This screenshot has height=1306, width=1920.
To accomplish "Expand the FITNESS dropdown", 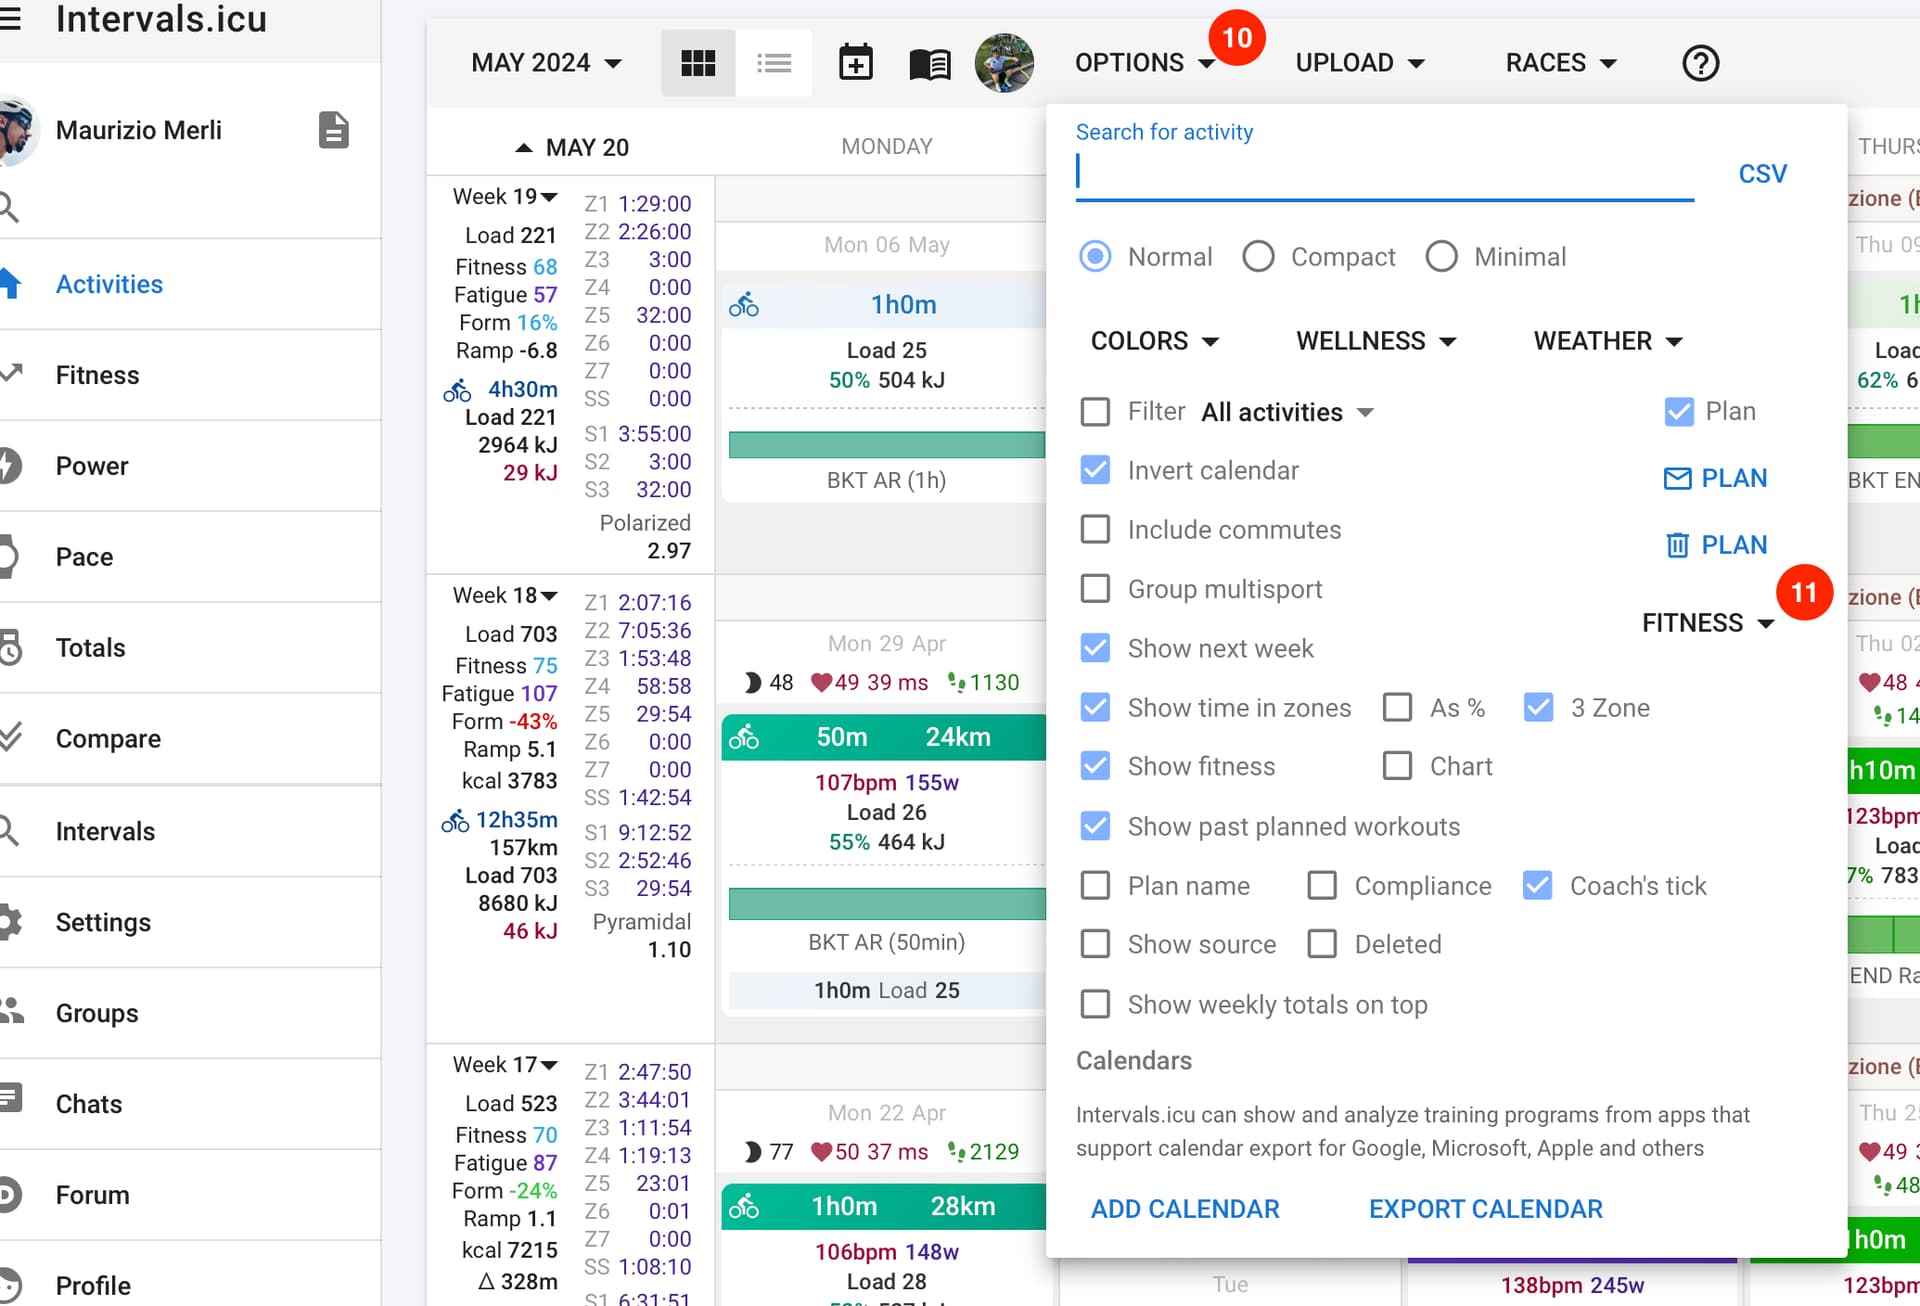I will [1708, 623].
